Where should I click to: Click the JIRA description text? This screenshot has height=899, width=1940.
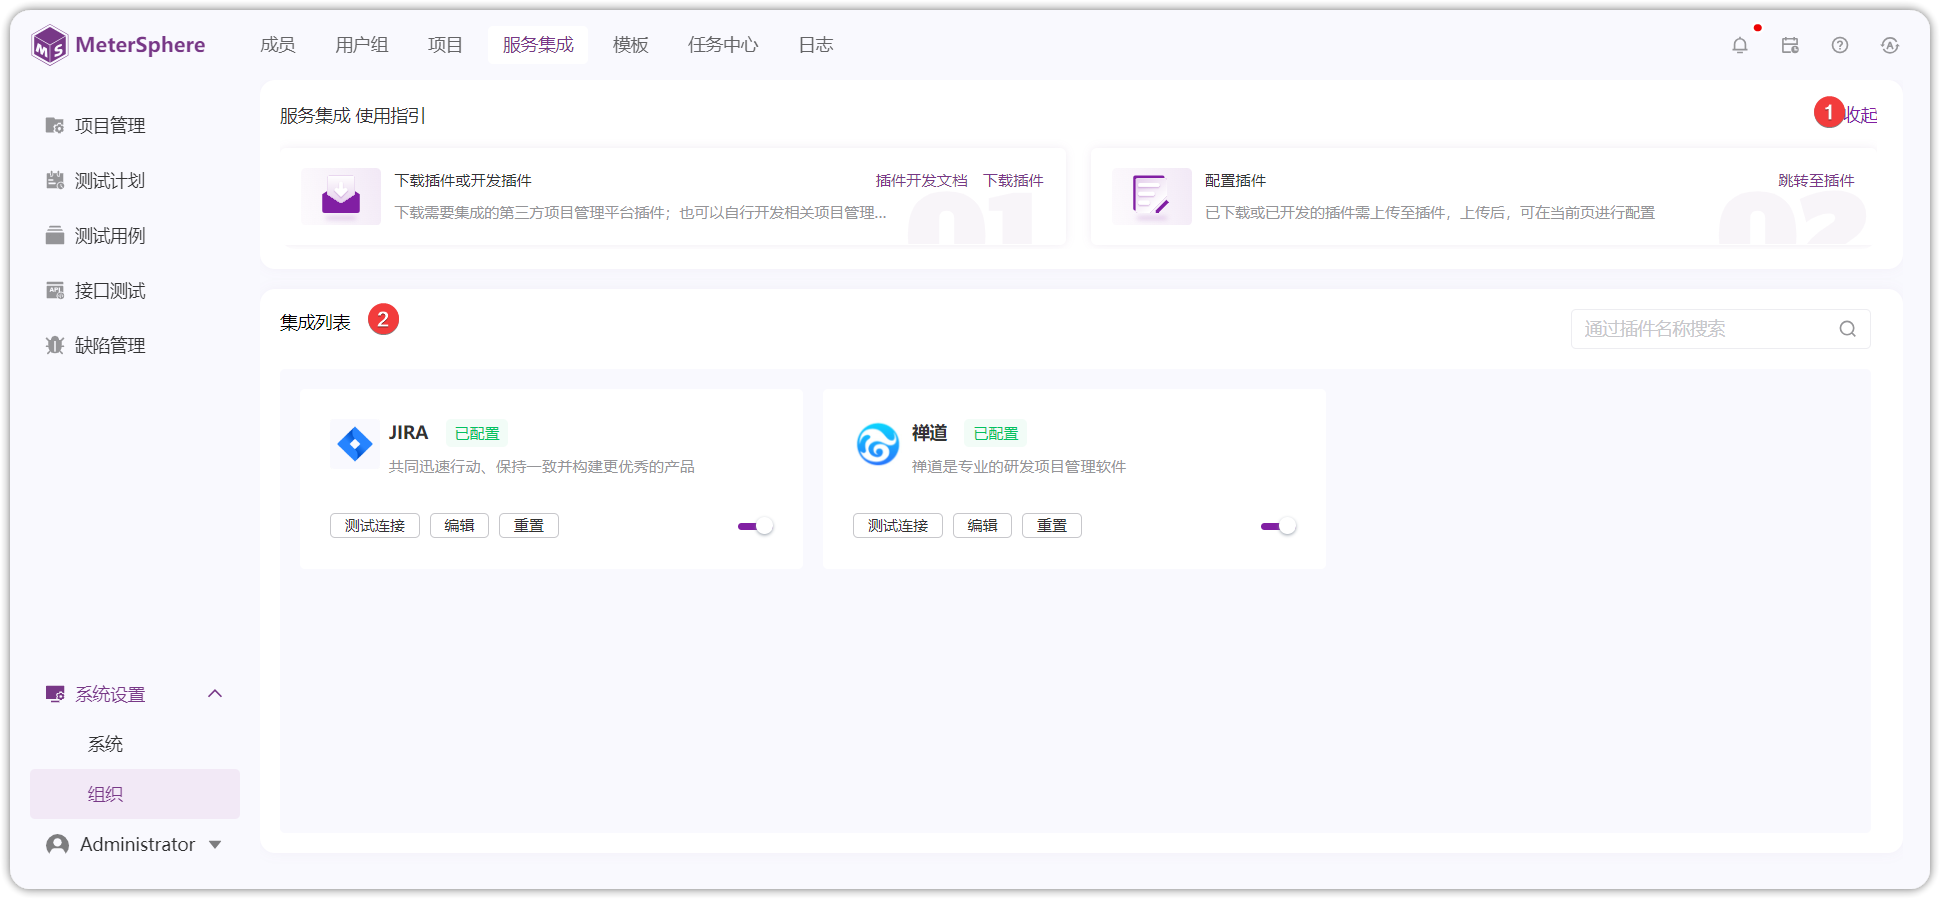click(x=542, y=466)
